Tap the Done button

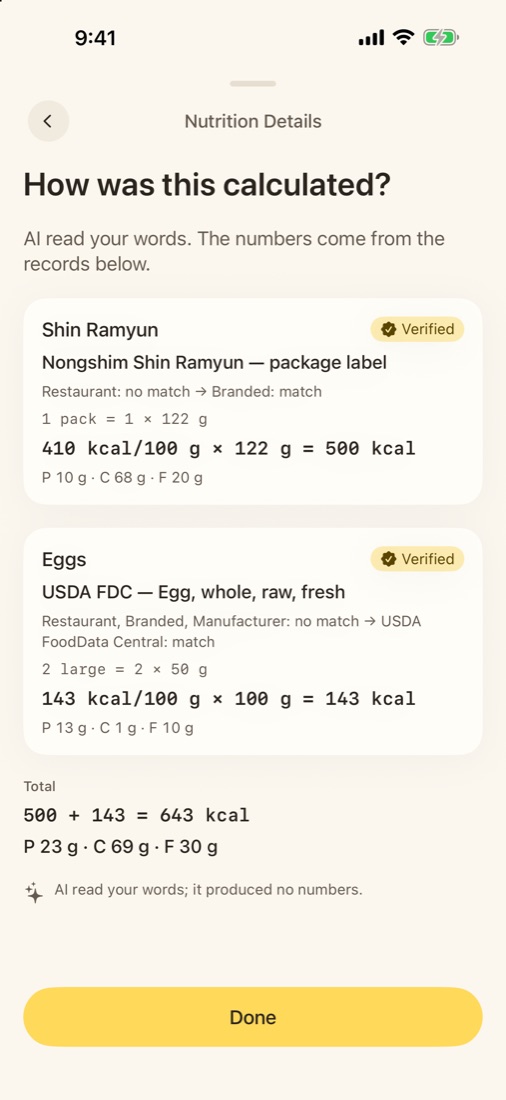[253, 1017]
